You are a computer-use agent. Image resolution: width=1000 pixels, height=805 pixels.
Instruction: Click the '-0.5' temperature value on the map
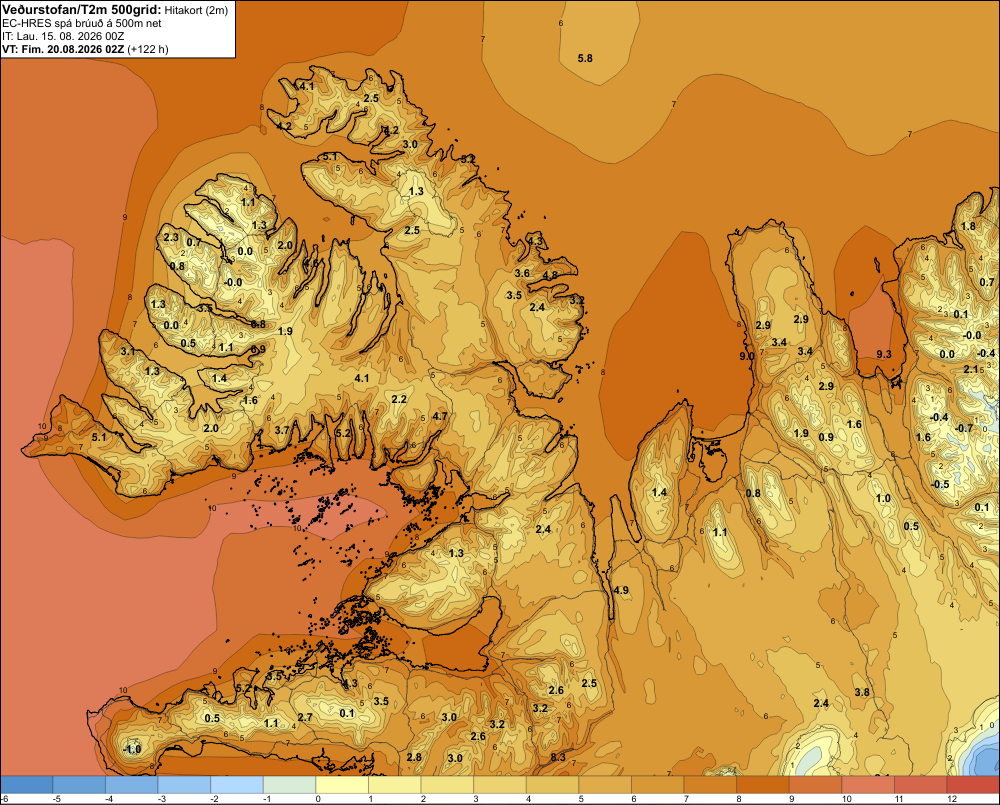tap(940, 484)
